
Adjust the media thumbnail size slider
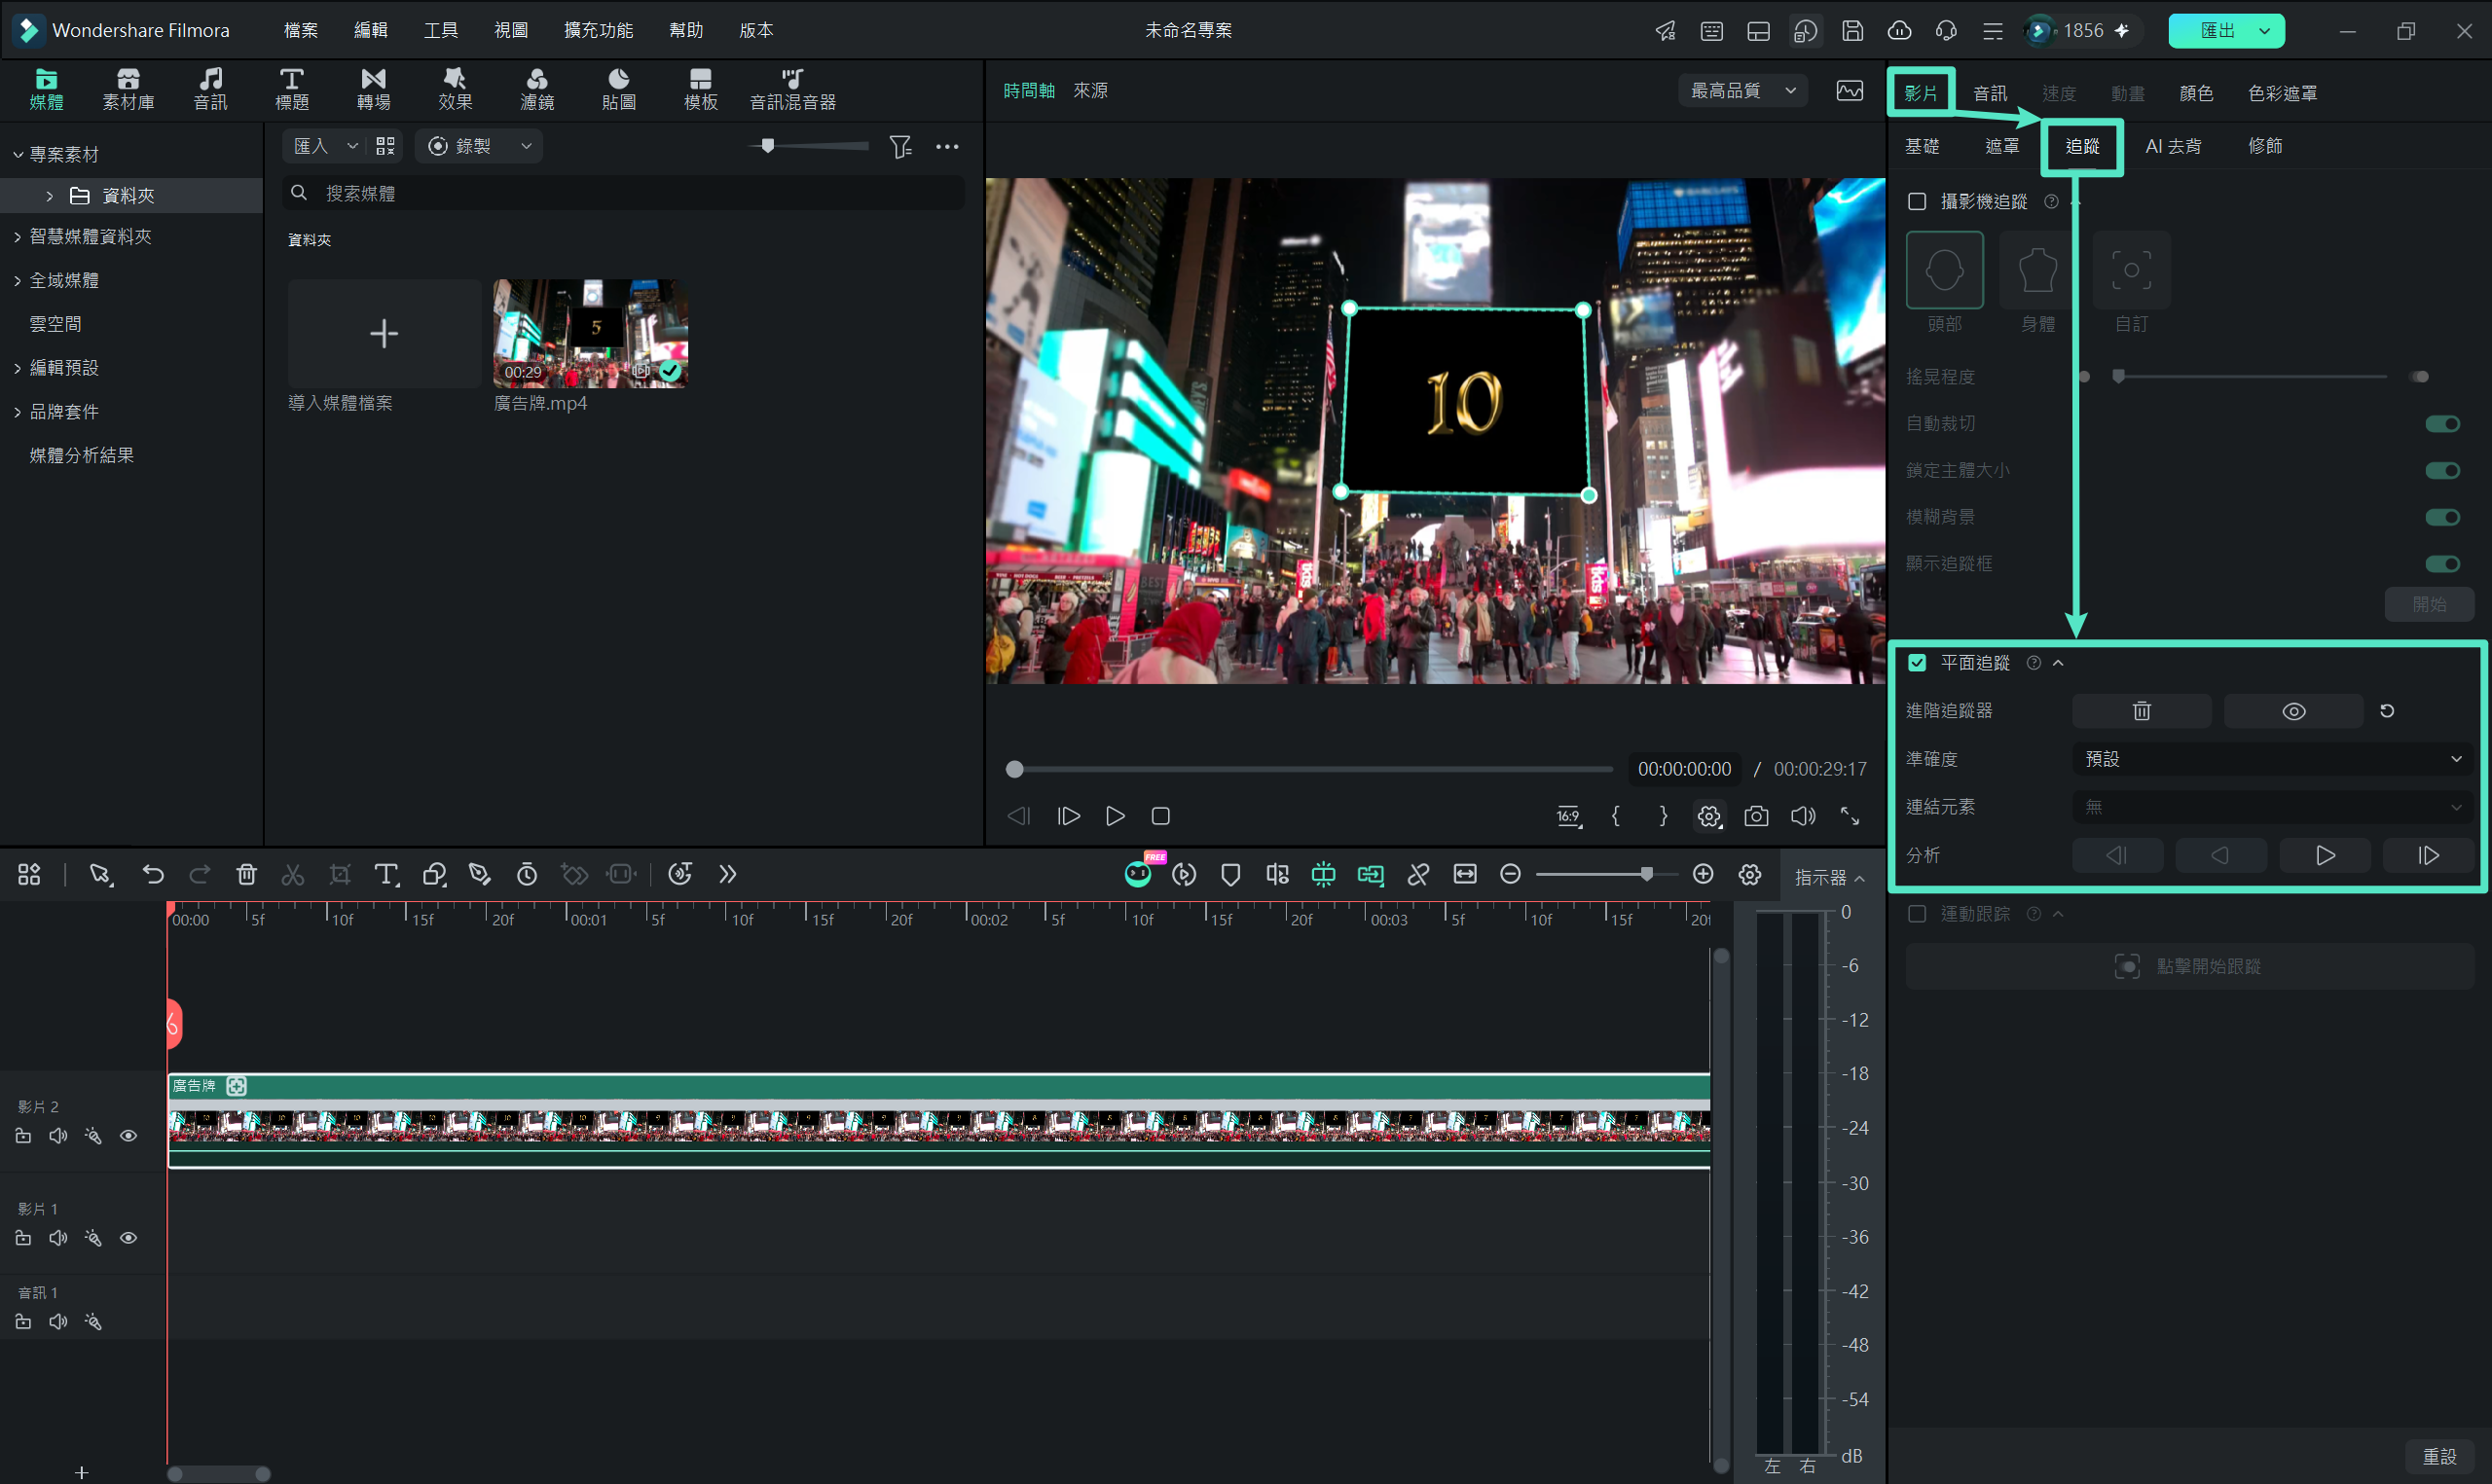tap(808, 147)
